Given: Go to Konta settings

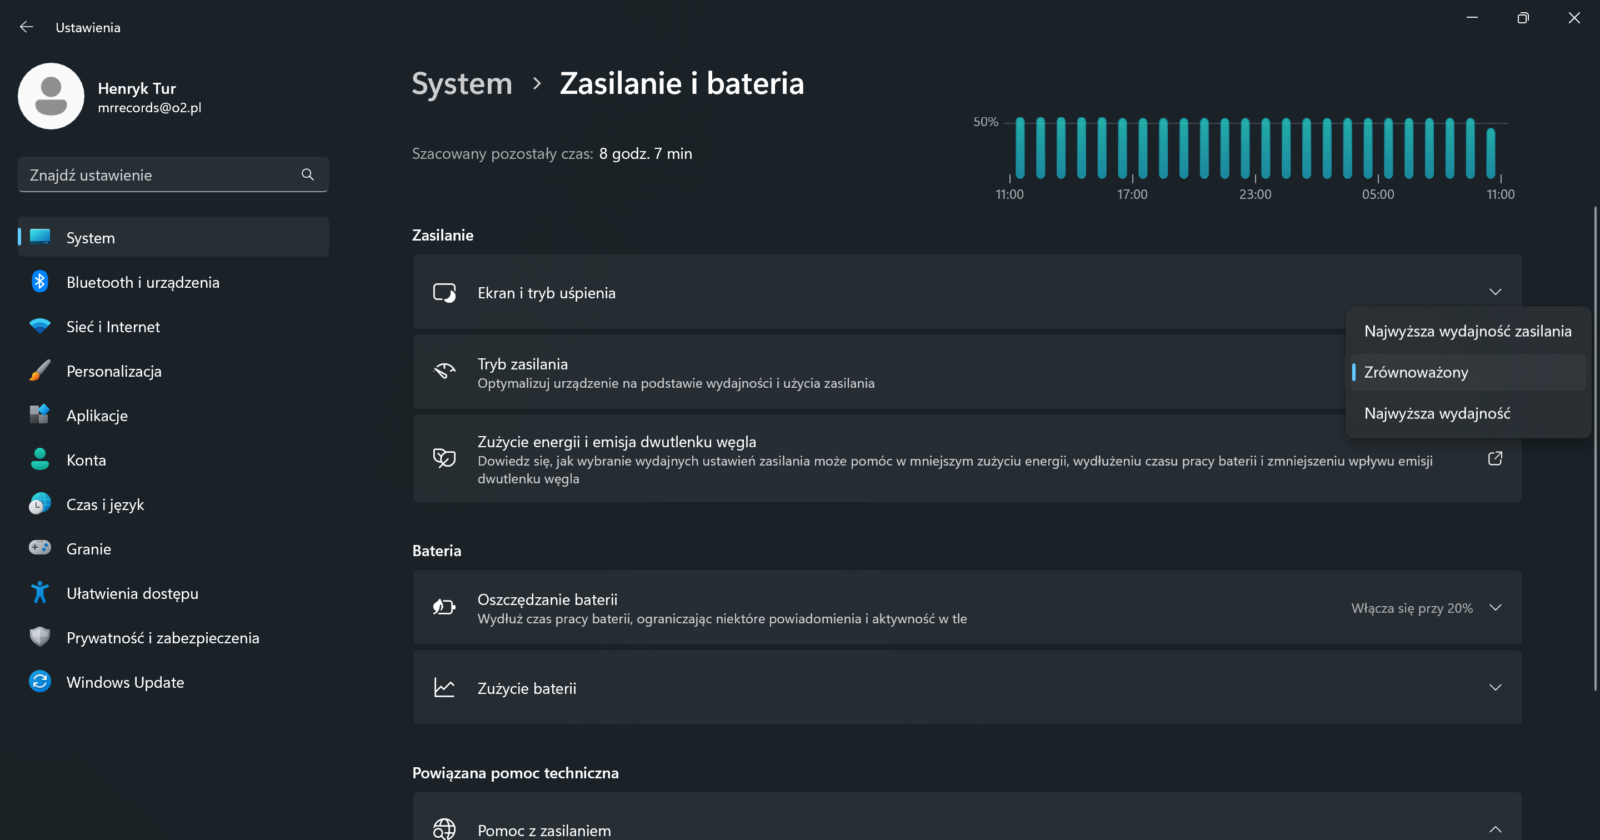Looking at the screenshot, I should click(173, 460).
